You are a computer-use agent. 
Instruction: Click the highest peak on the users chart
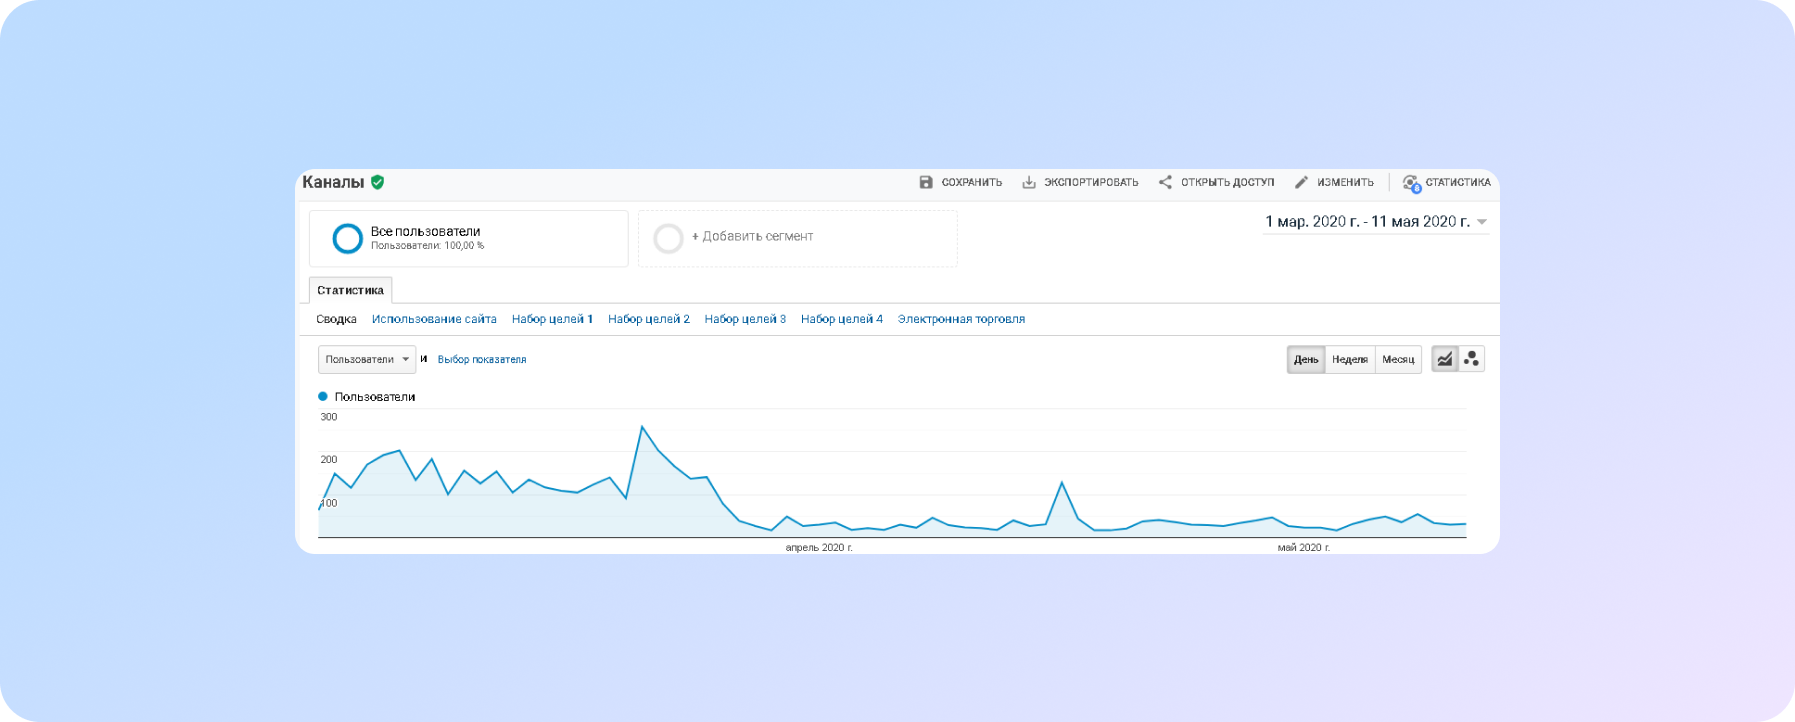[x=642, y=427]
